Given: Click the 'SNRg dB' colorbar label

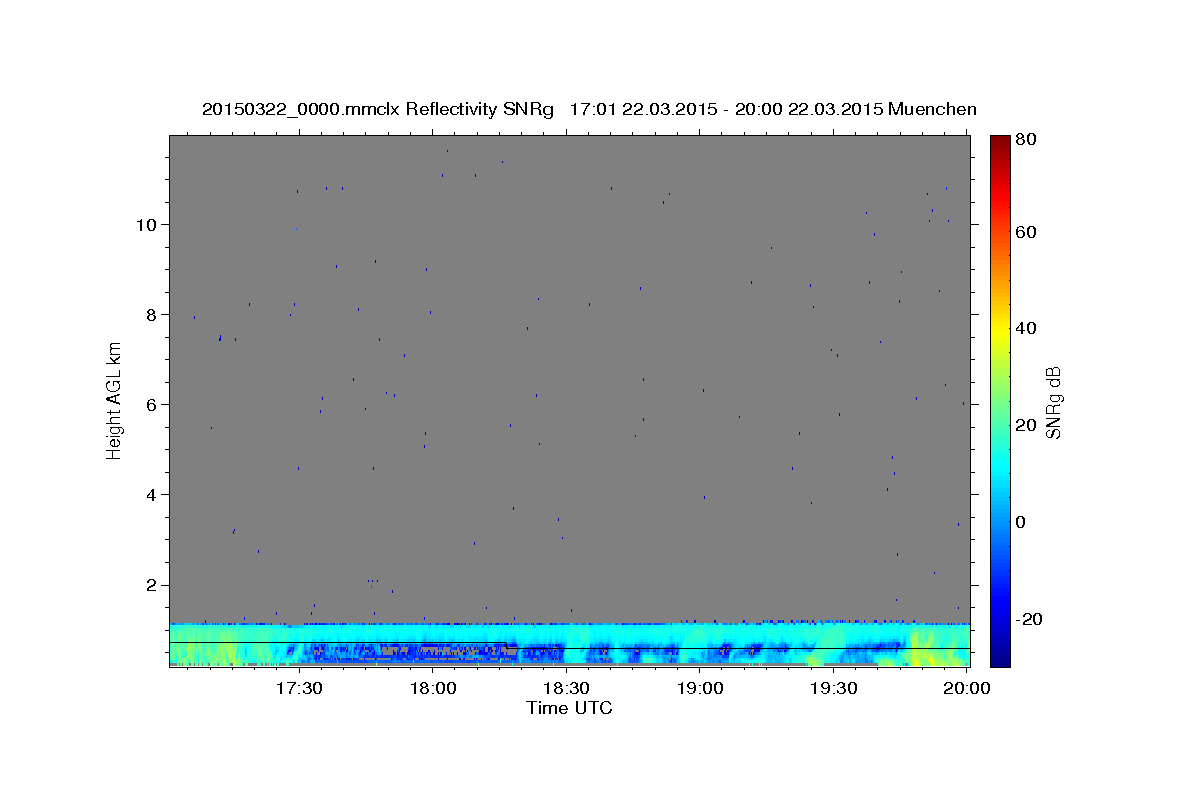Looking at the screenshot, I should (x=1054, y=403).
